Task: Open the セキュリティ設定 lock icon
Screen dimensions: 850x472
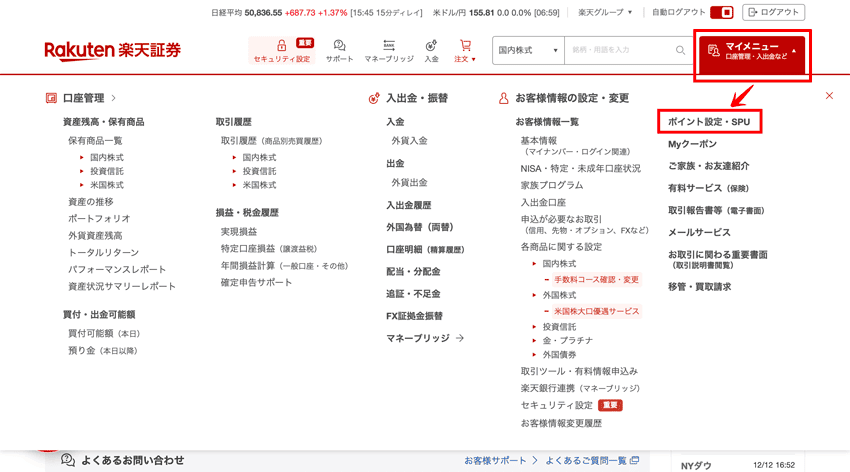Action: [281, 46]
